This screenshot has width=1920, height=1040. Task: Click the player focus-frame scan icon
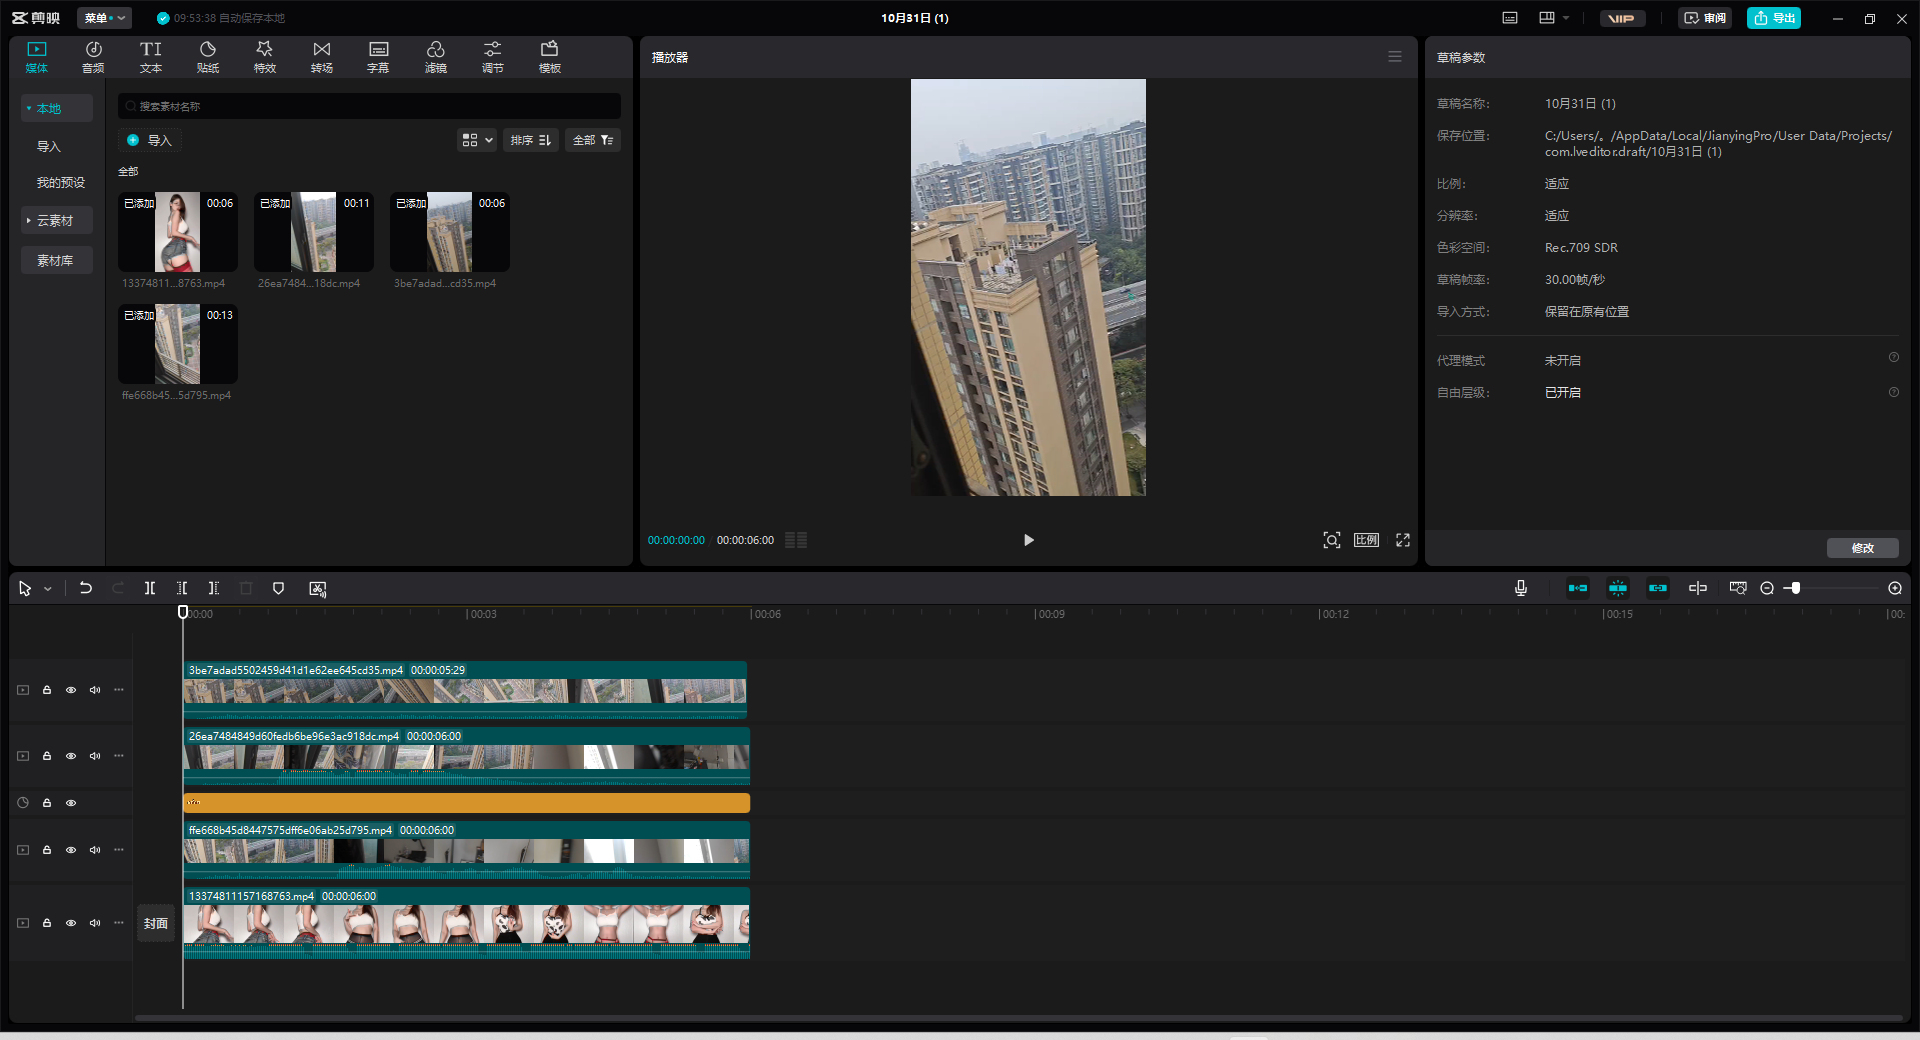click(x=1332, y=540)
